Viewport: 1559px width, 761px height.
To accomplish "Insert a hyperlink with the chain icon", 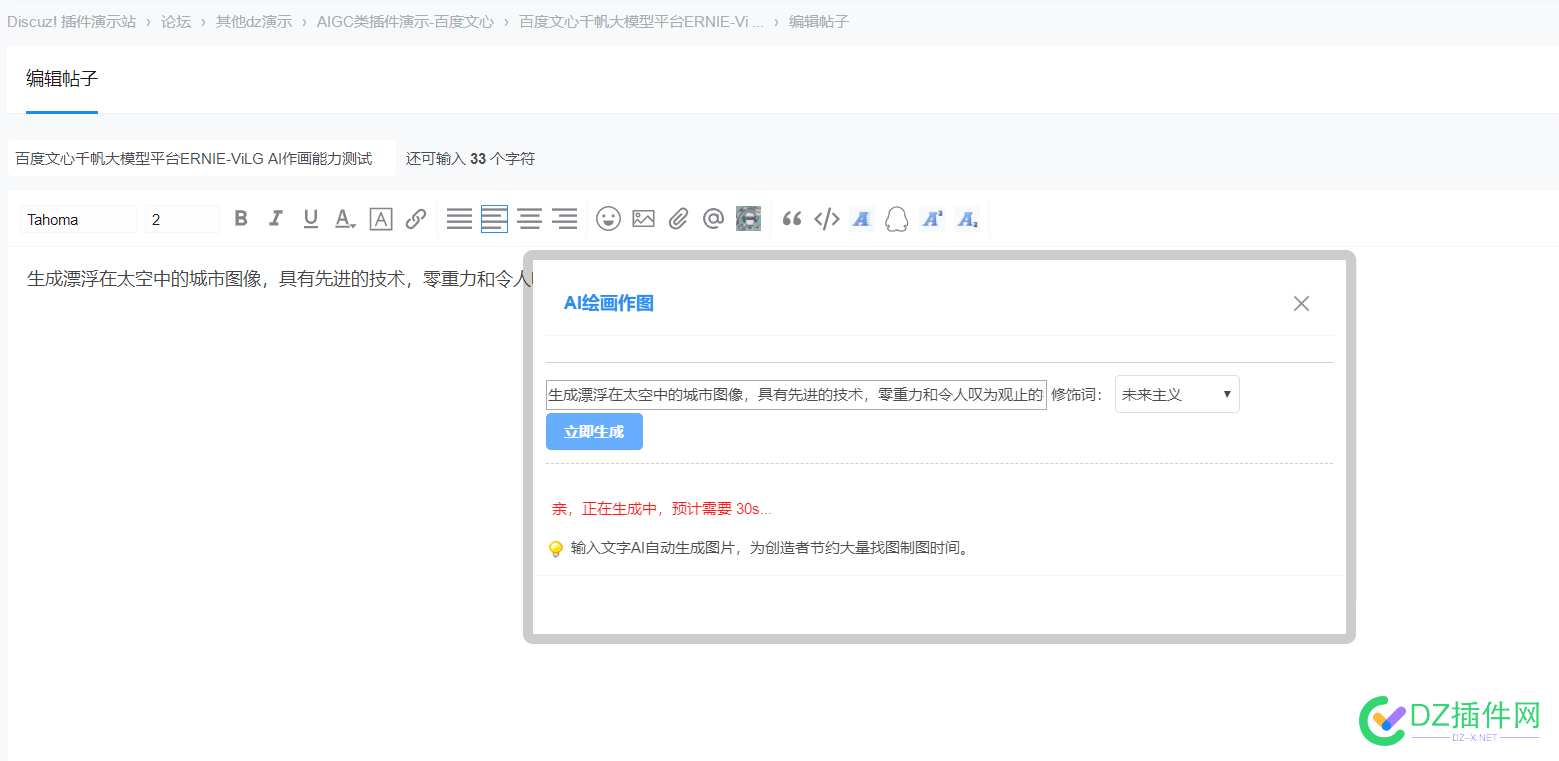I will tap(416, 219).
